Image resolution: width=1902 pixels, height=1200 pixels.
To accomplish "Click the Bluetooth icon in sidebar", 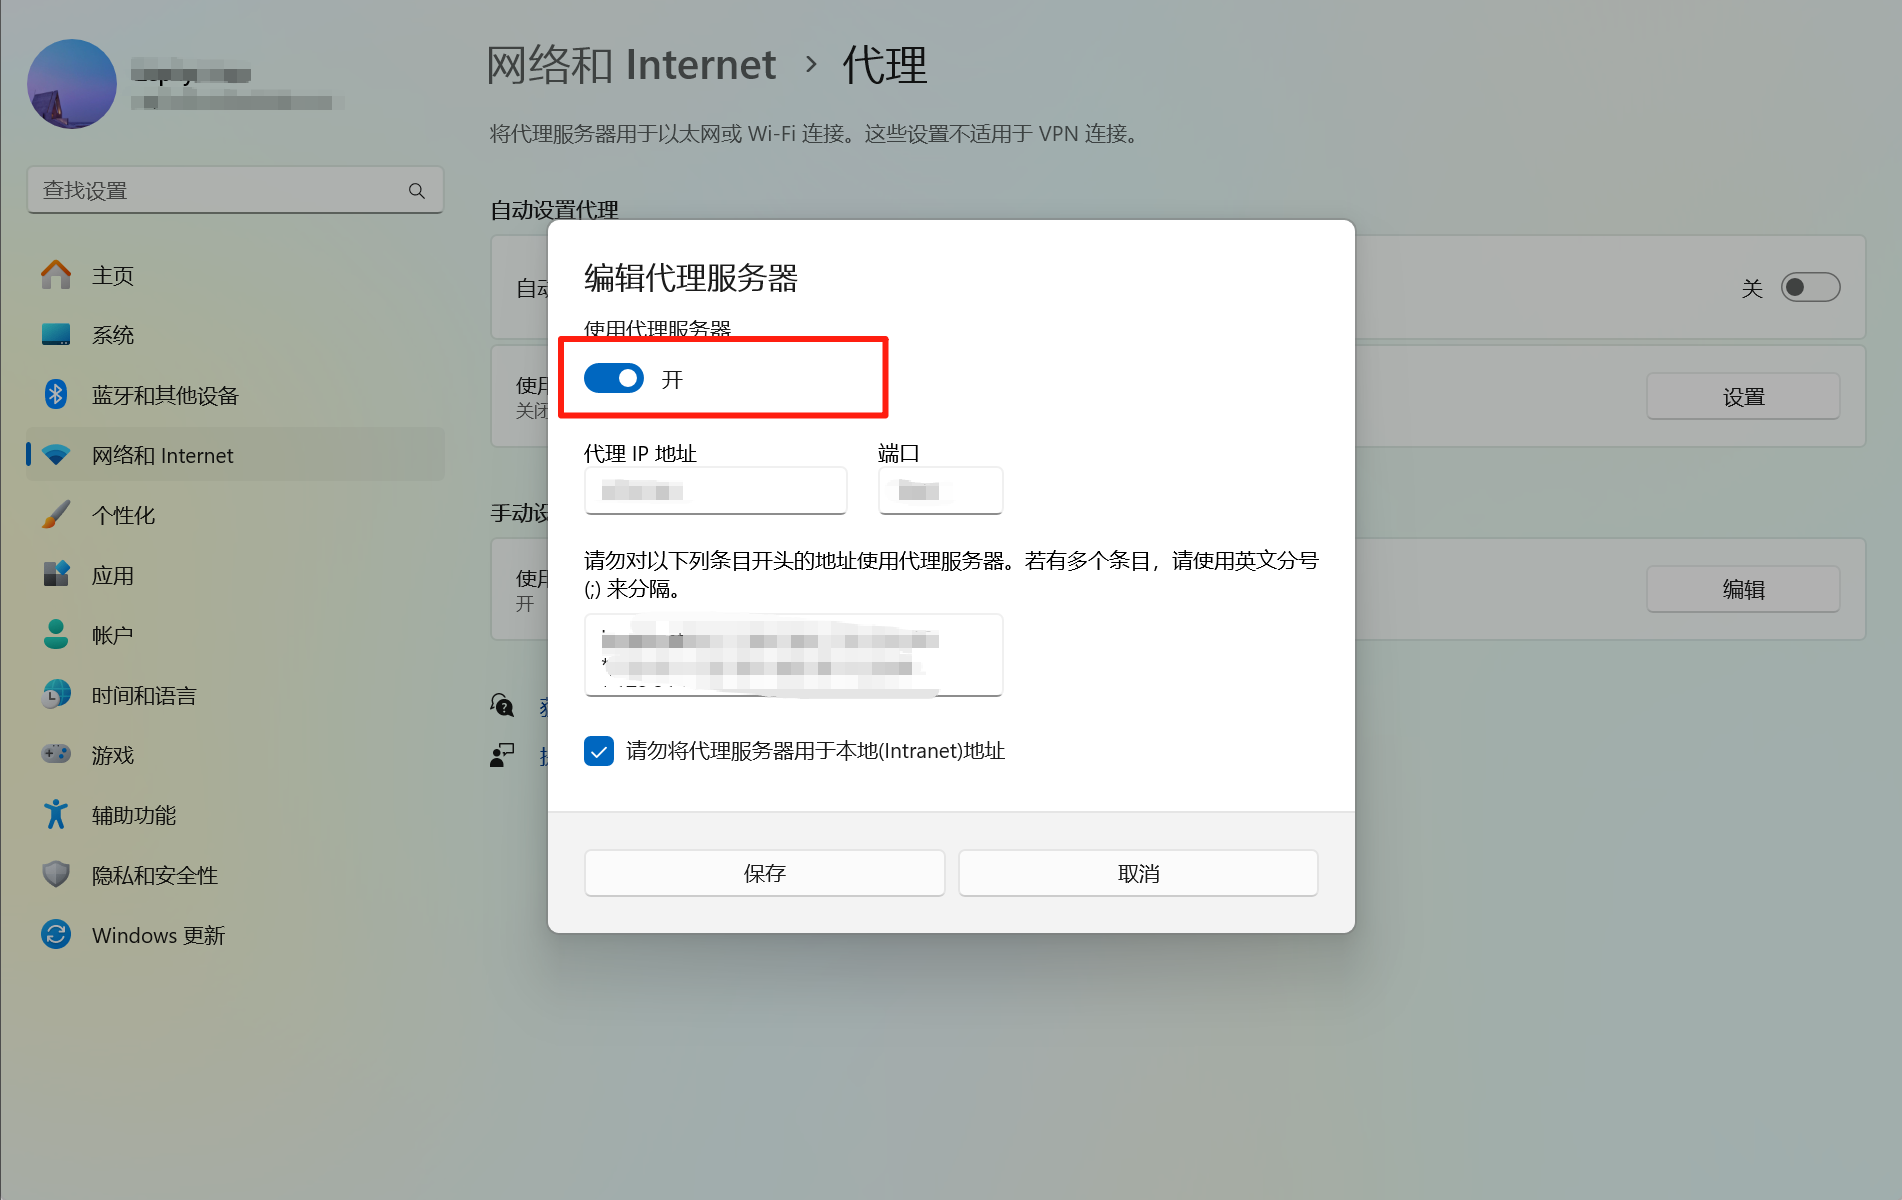I will (x=56, y=395).
